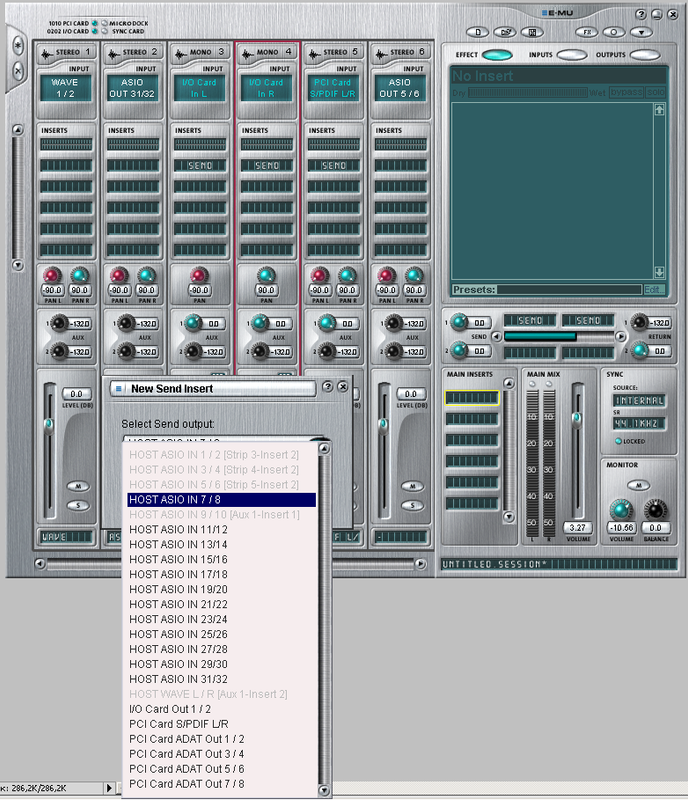Select the Micro Dock indicator
Screen dimensions: 688x800
[x=104, y=23]
